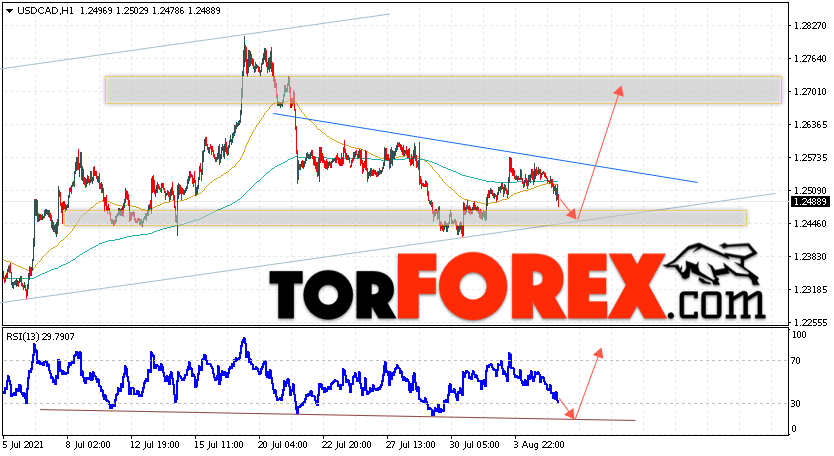The image size is (834, 456).
Task: Select the 15 Jul 11:00 time label
Action: tap(219, 444)
